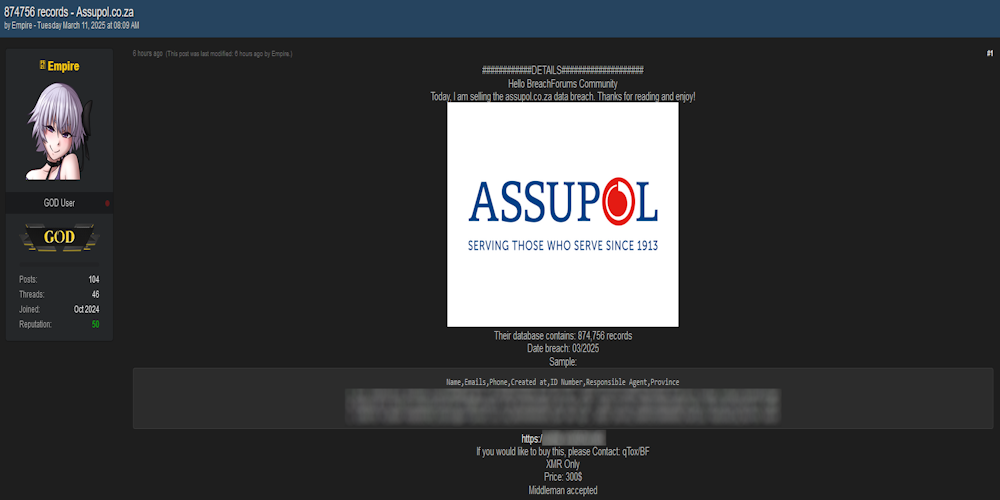Viewport: 1000px width, 500px height.
Task: Click the GOD User title label
Action: click(59, 203)
